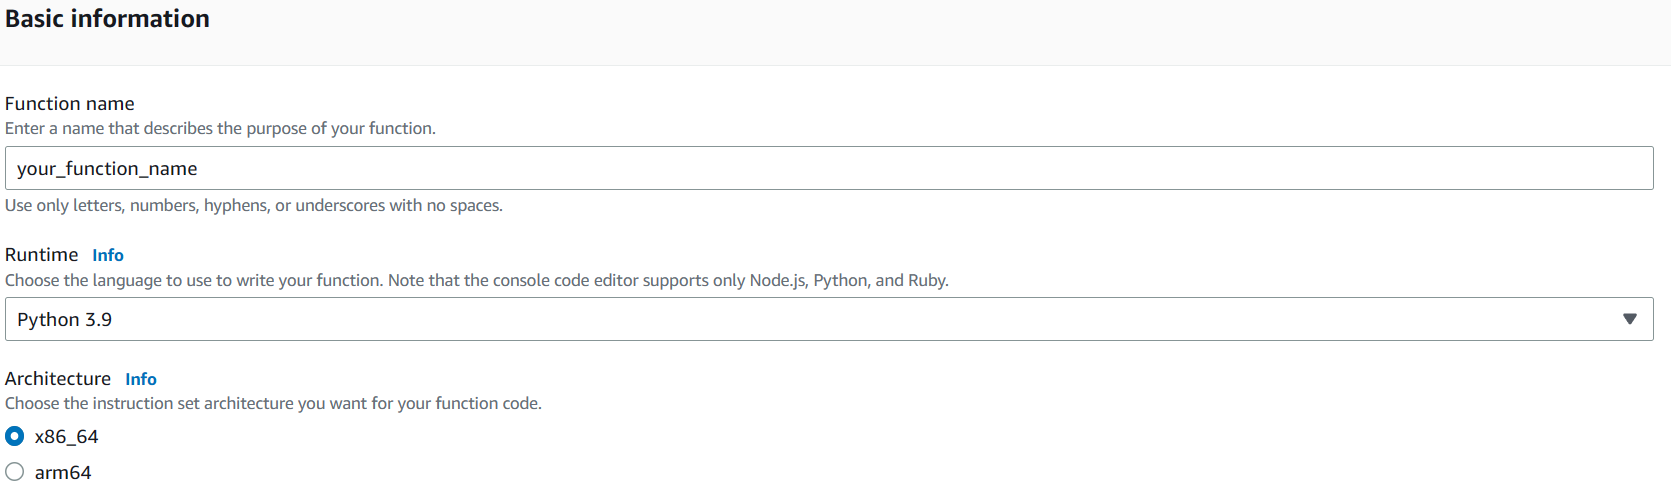Select the arm64 architecture radio button
This screenshot has height=487, width=1671.
point(15,471)
